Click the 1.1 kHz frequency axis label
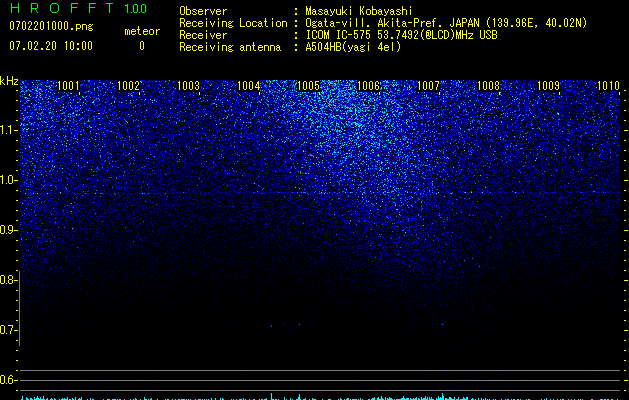The image size is (629, 400). click(8, 130)
